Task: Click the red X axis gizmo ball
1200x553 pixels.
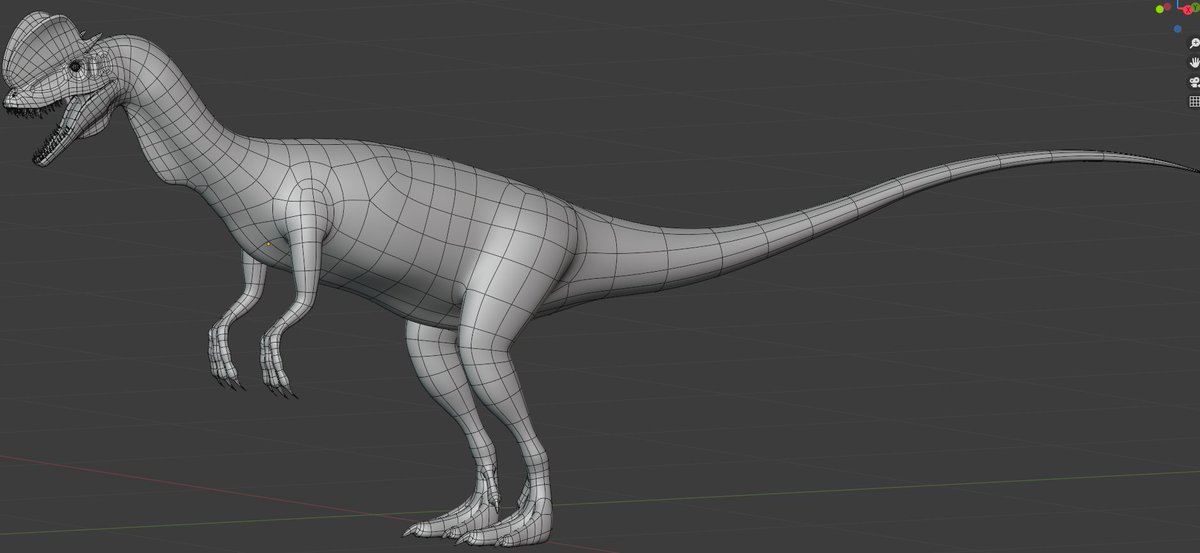Action: click(x=1187, y=10)
